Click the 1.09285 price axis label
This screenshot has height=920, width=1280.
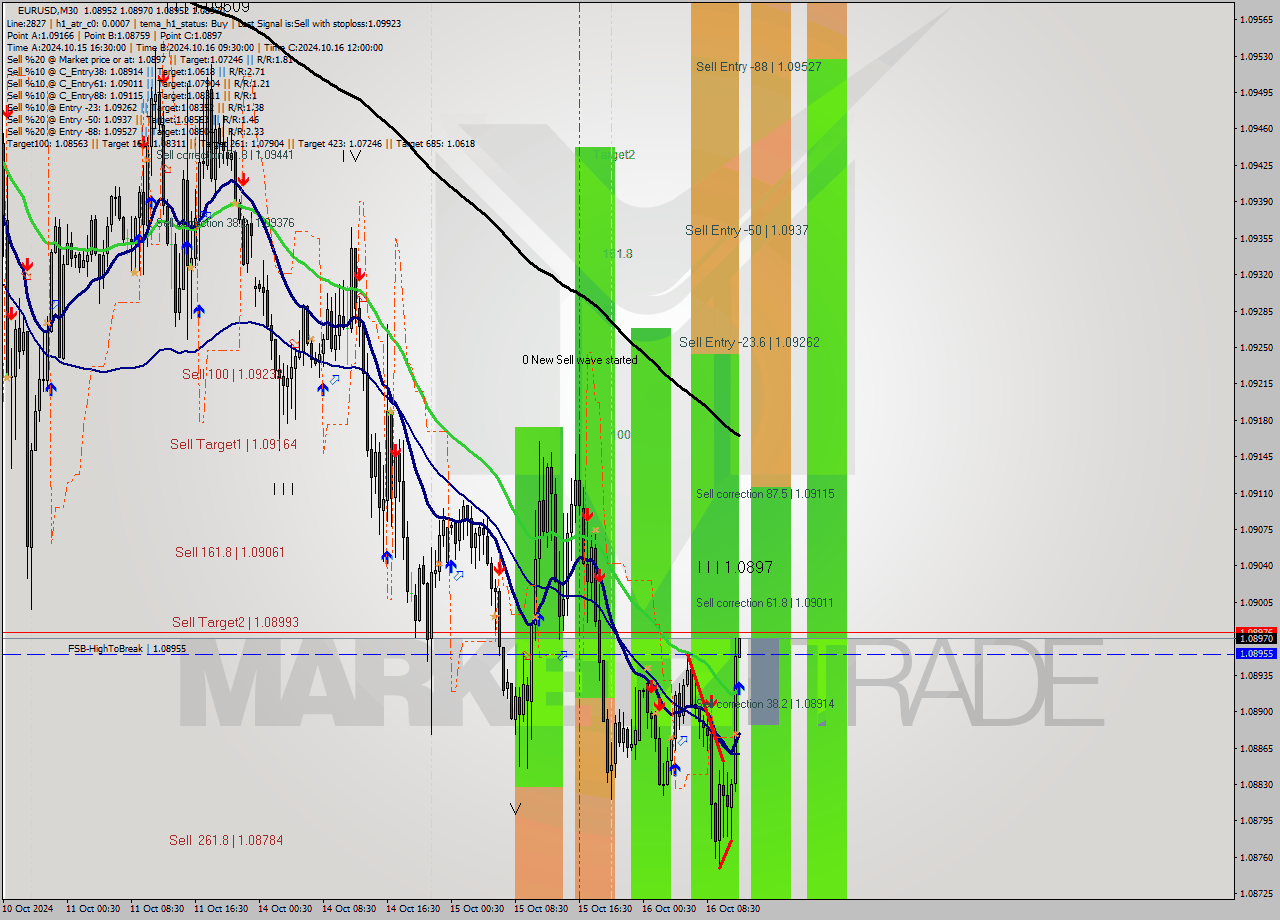pos(1256,311)
